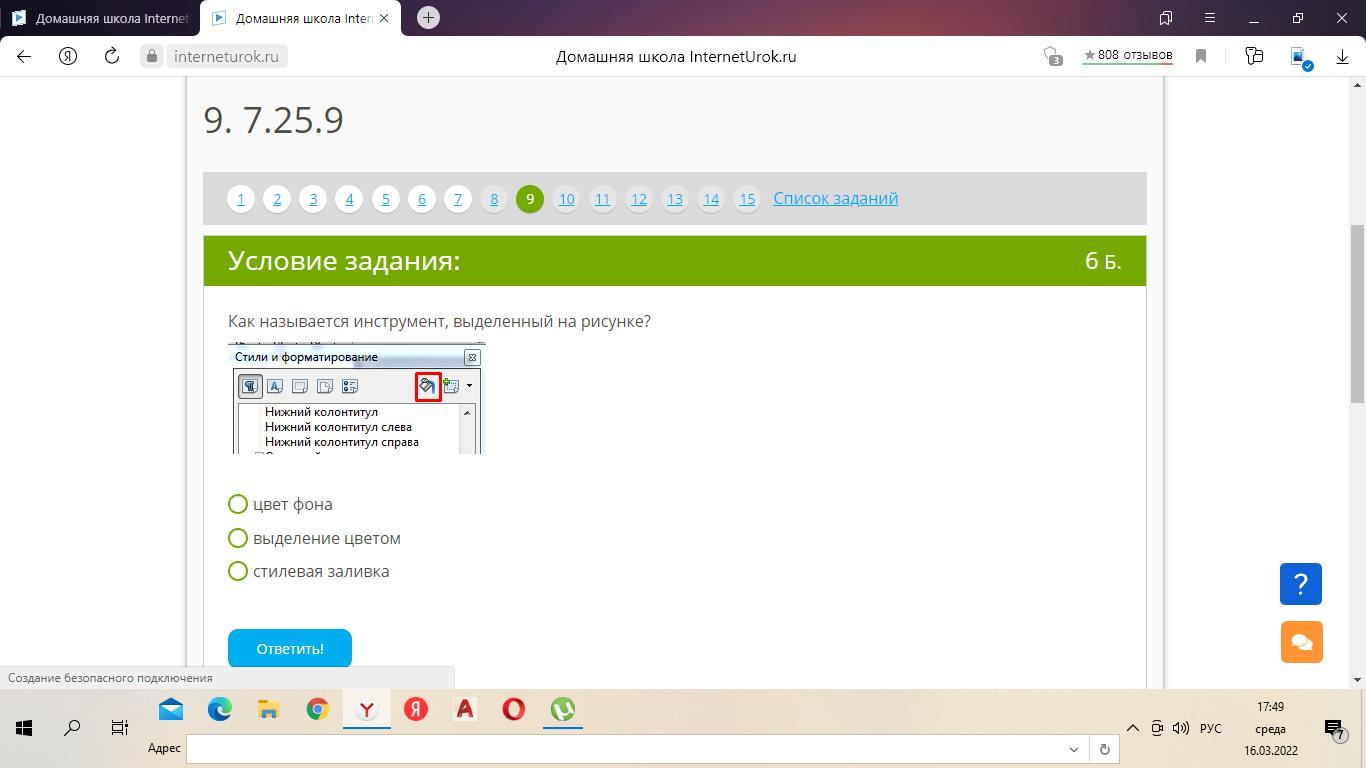1366x768 pixels.
Task: Go to task number 3
Action: click(313, 199)
